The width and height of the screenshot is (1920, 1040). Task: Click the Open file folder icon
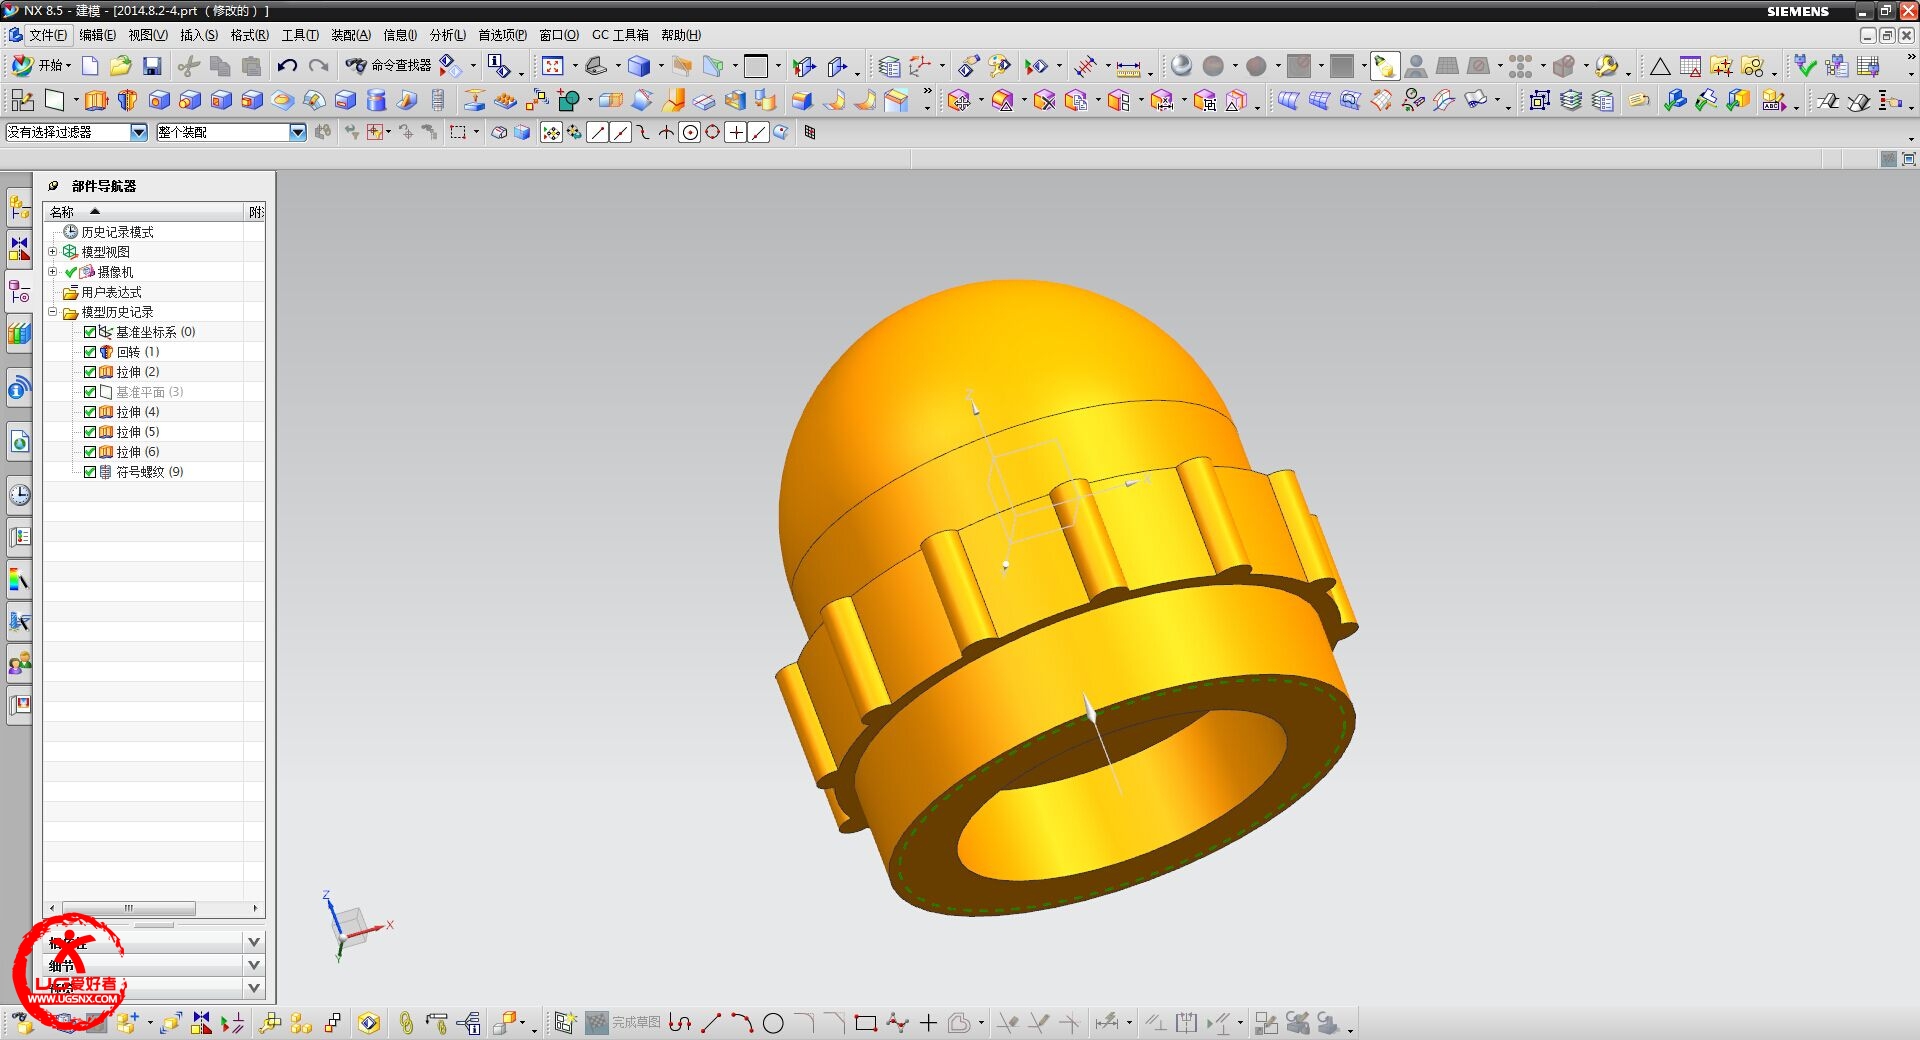tap(121, 66)
